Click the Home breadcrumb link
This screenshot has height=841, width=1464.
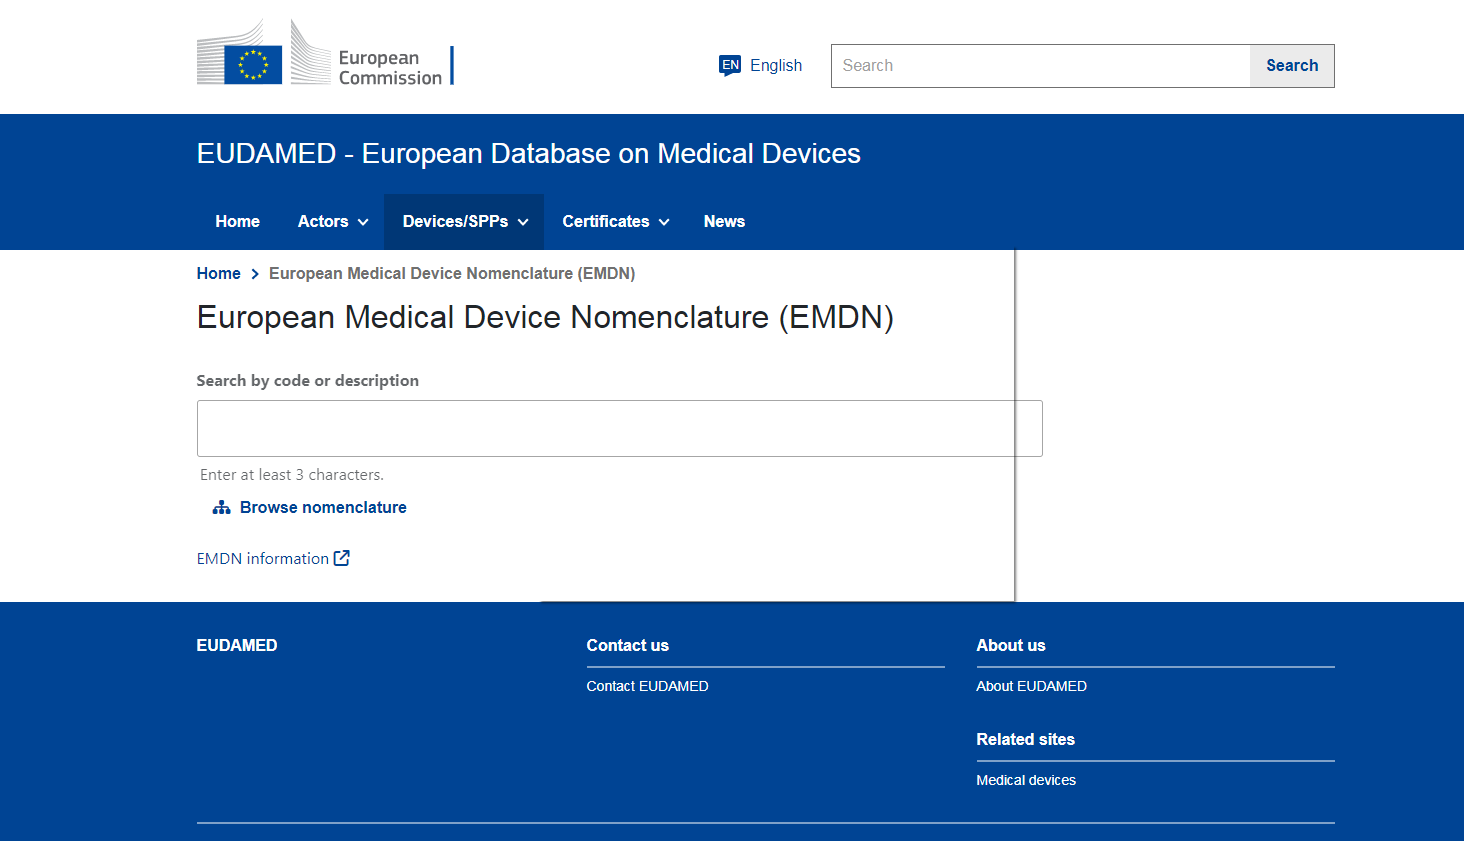click(218, 274)
